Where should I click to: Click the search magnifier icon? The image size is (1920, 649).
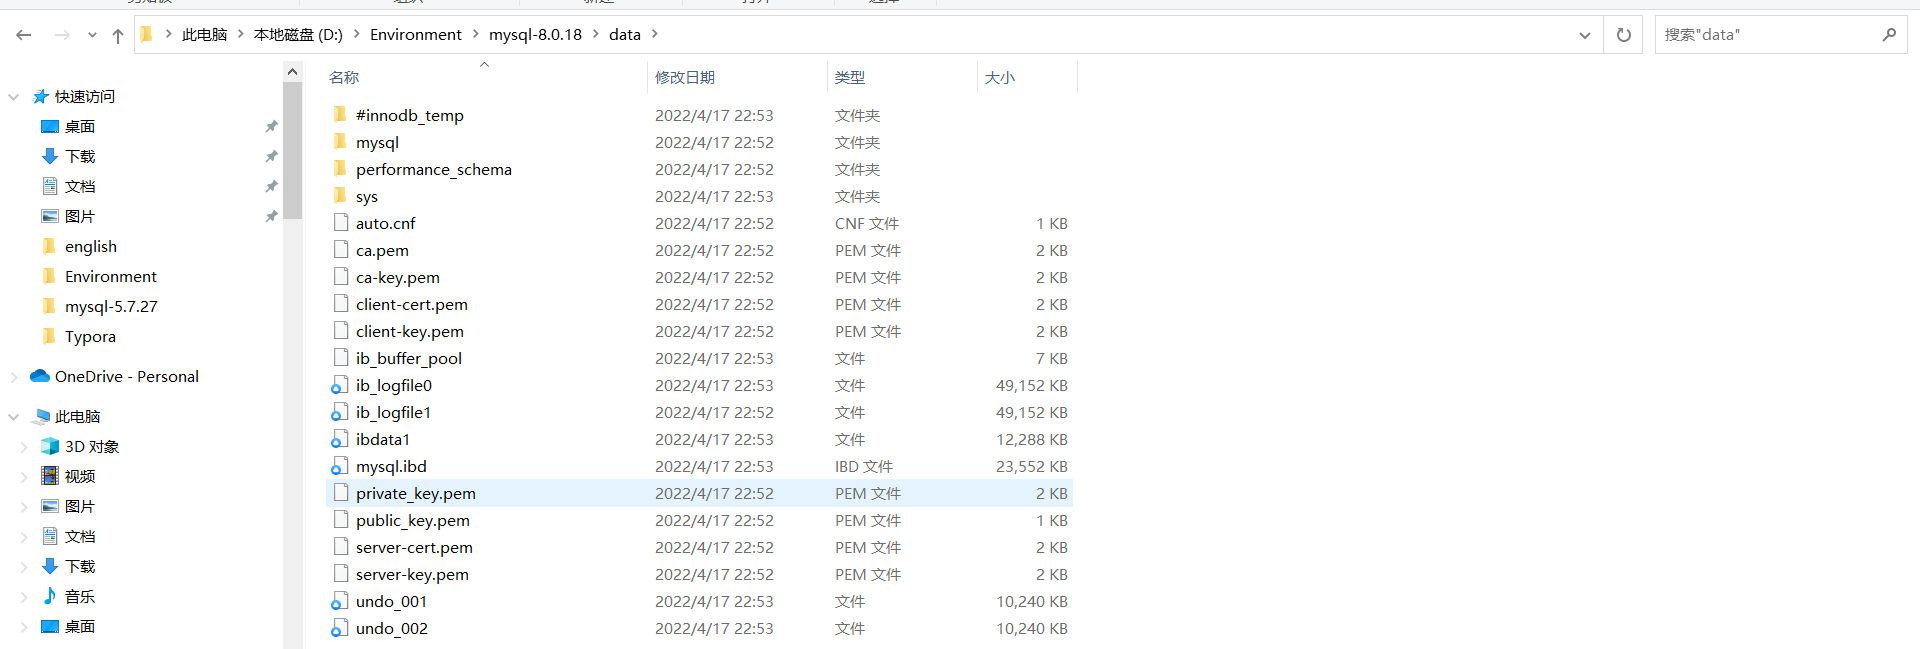(1889, 35)
